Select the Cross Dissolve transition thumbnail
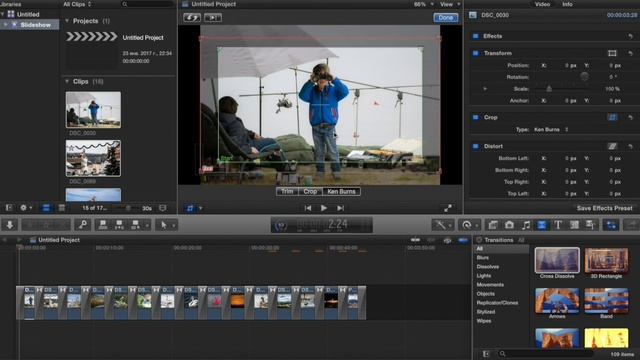The image size is (640, 360). (x=557, y=260)
